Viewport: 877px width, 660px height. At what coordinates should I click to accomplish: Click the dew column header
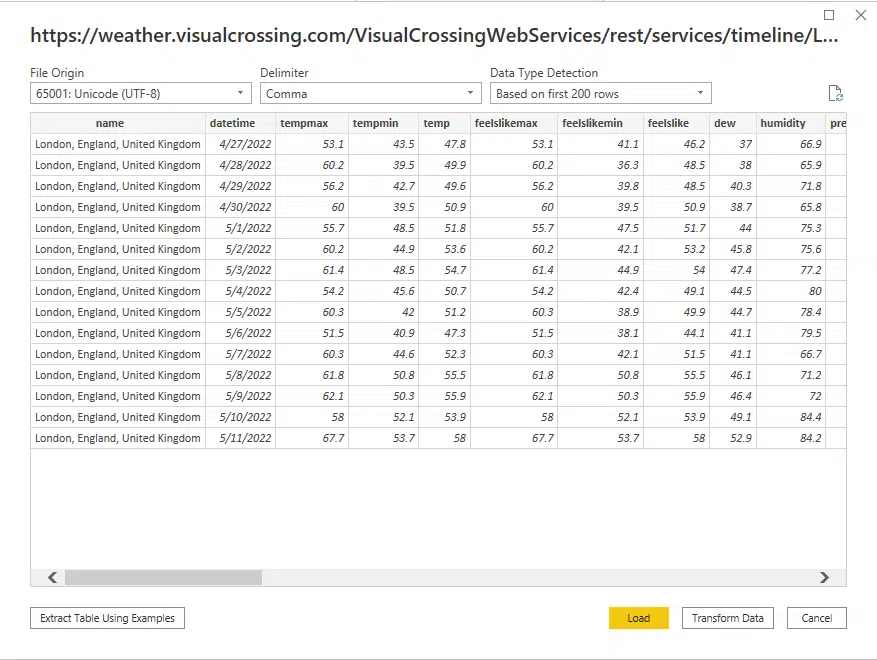coord(732,123)
